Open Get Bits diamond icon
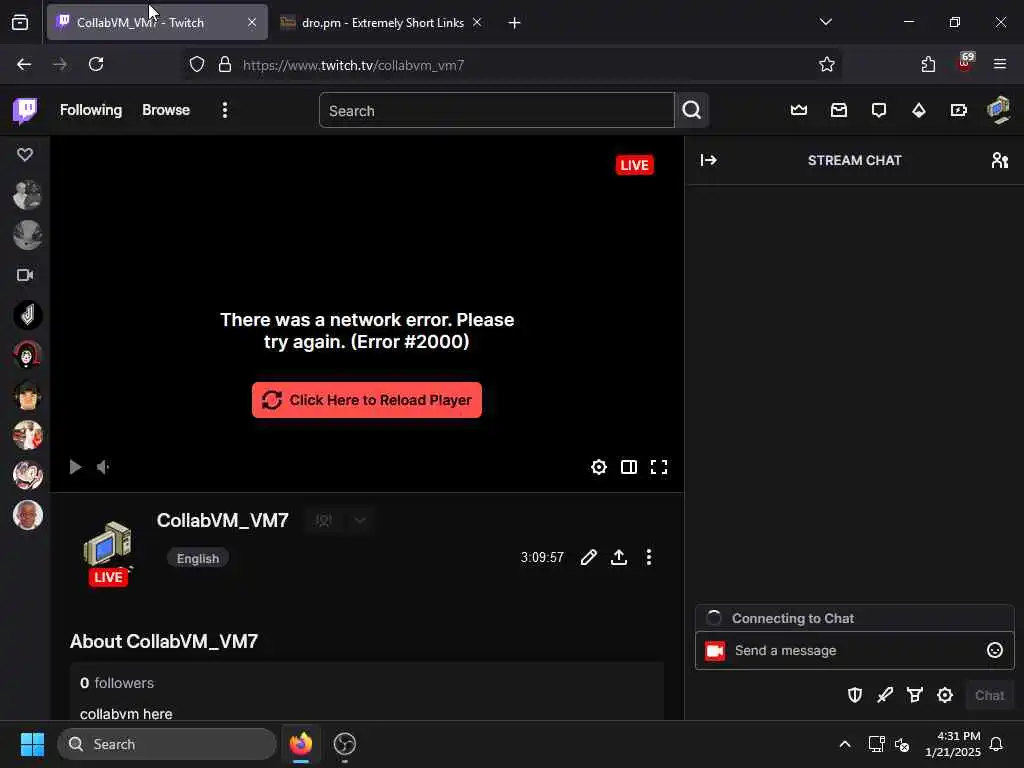Viewport: 1024px width, 768px height. tap(919, 110)
